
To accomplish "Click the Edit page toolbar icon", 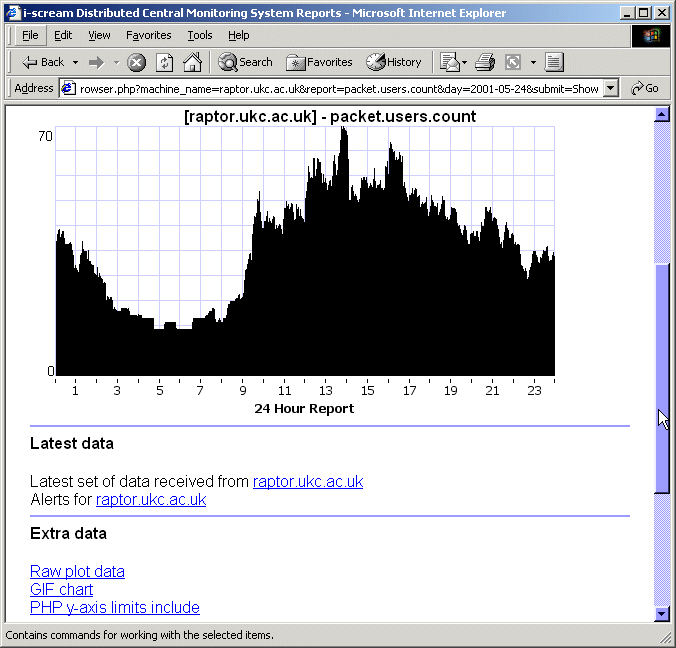I will pyautogui.click(x=554, y=62).
